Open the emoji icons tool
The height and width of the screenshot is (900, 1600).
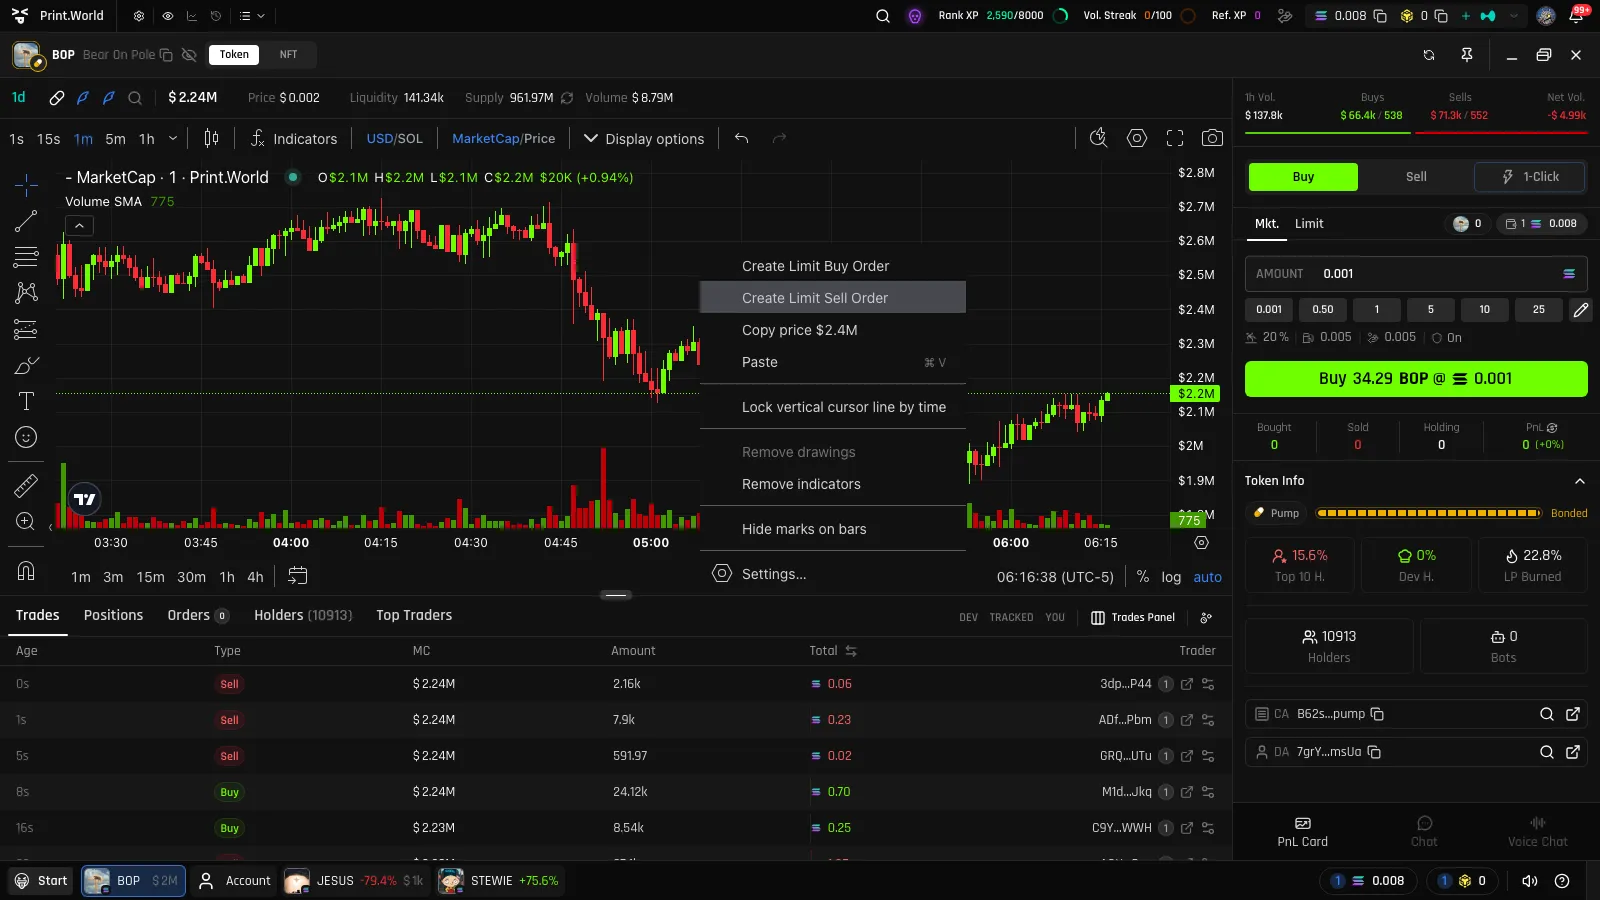click(x=26, y=437)
